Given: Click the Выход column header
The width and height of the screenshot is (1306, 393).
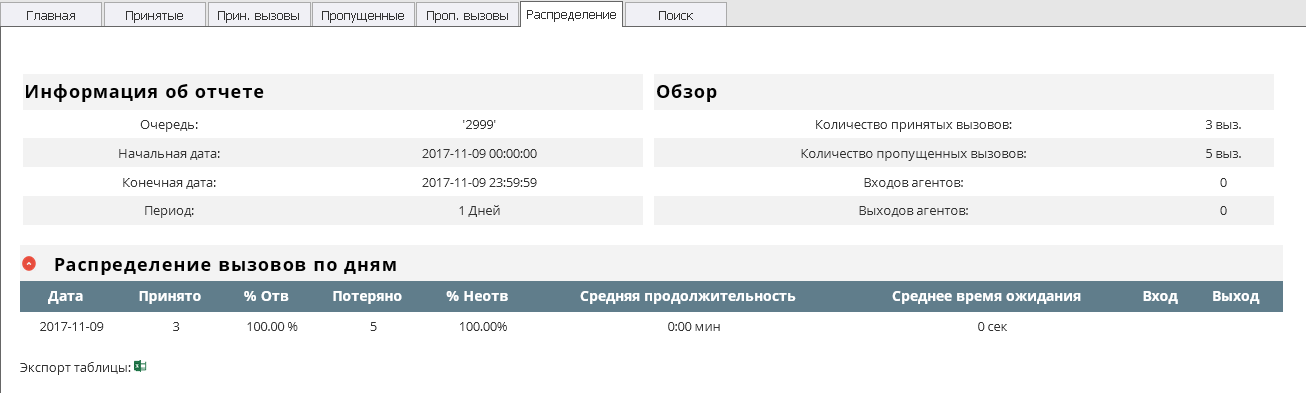Looking at the screenshot, I should pos(1236,296).
